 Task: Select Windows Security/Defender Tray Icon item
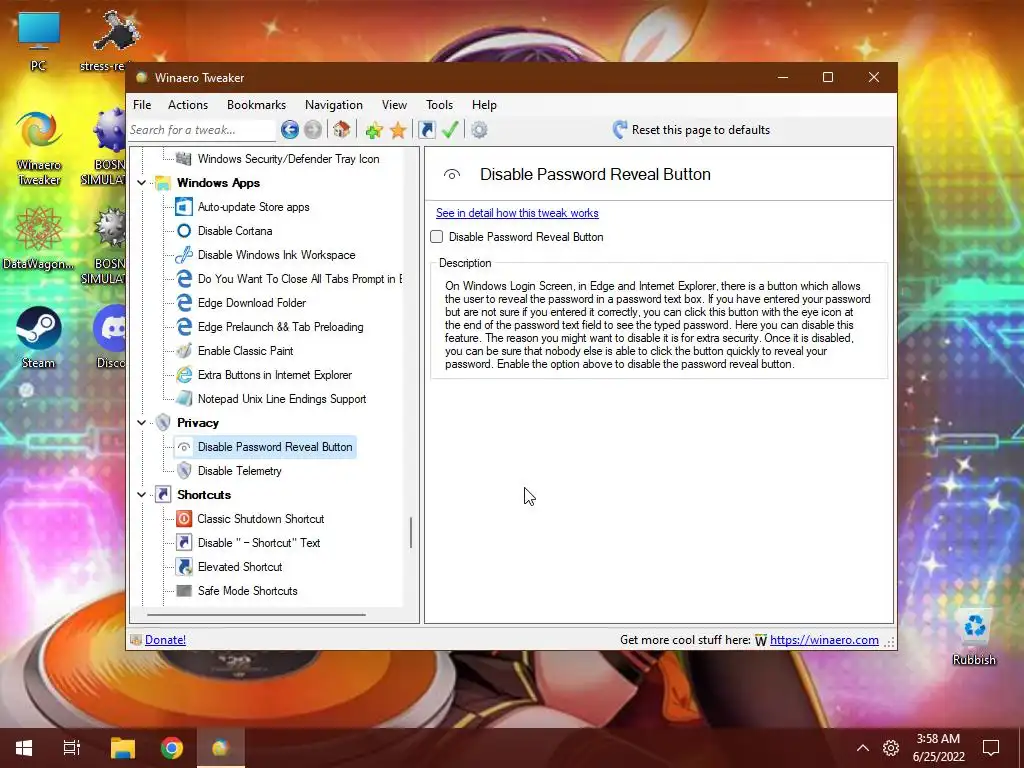[x=289, y=159]
